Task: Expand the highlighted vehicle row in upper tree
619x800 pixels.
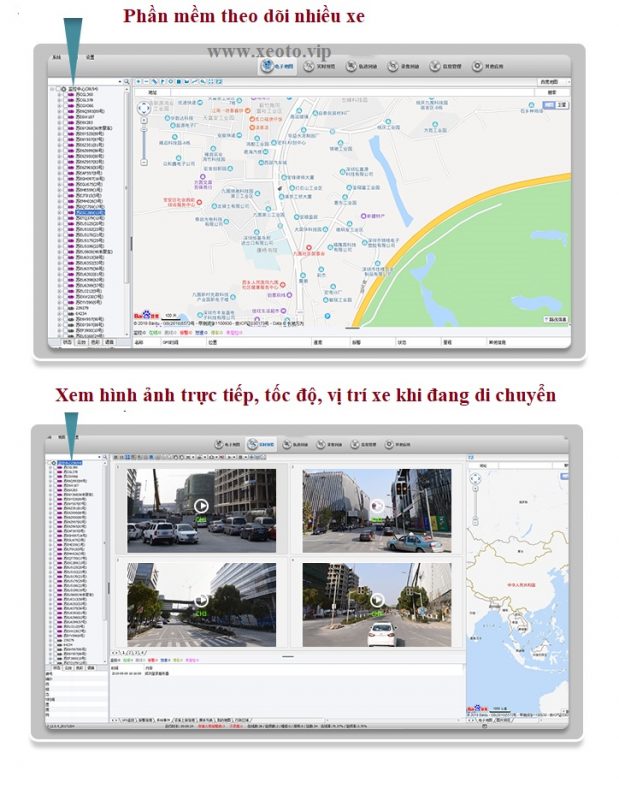Action: [59, 212]
